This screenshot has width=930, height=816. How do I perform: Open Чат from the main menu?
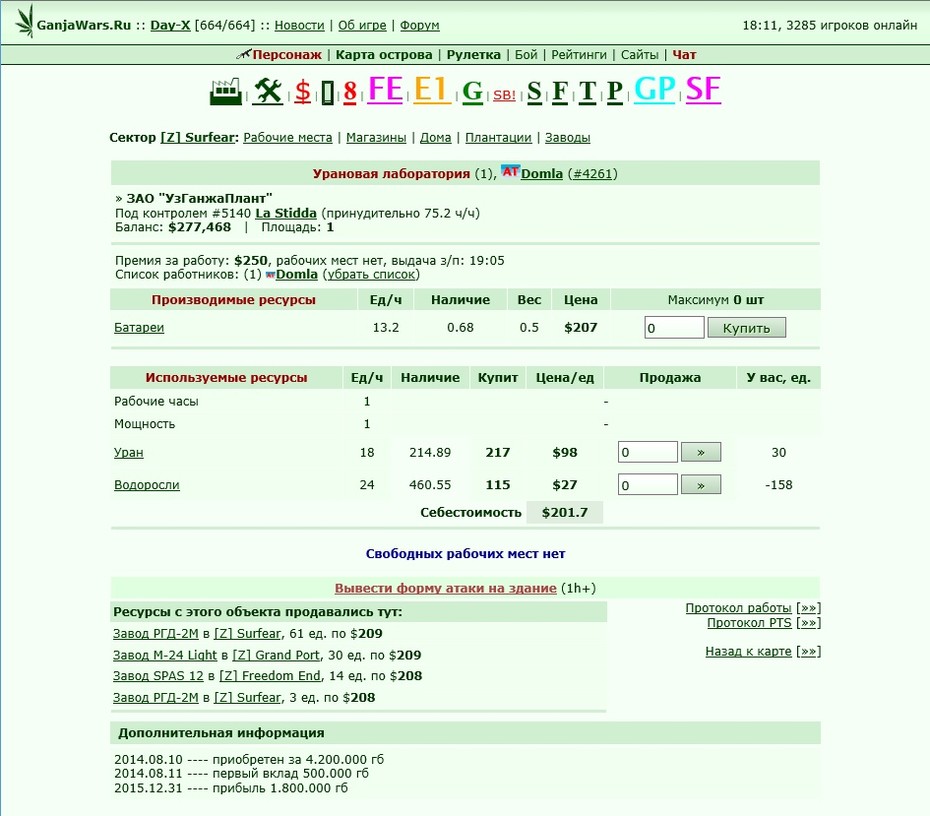(x=684, y=55)
